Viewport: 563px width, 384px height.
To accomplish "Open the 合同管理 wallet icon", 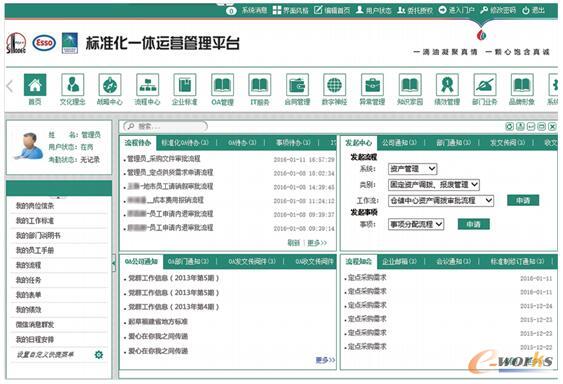I will pos(297,85).
